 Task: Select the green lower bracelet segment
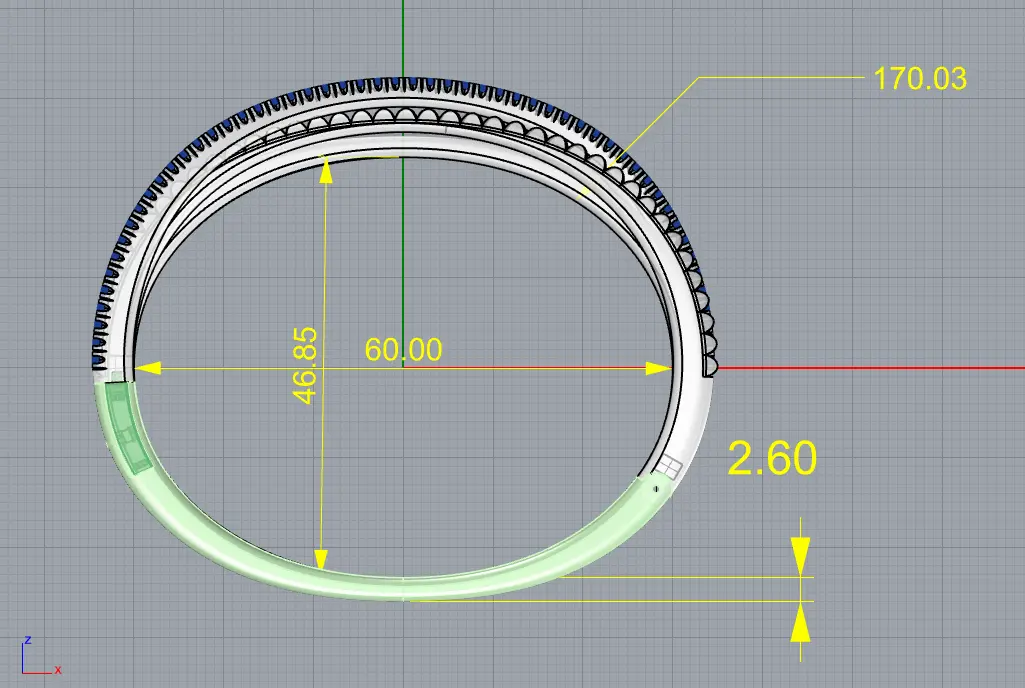click(x=400, y=587)
